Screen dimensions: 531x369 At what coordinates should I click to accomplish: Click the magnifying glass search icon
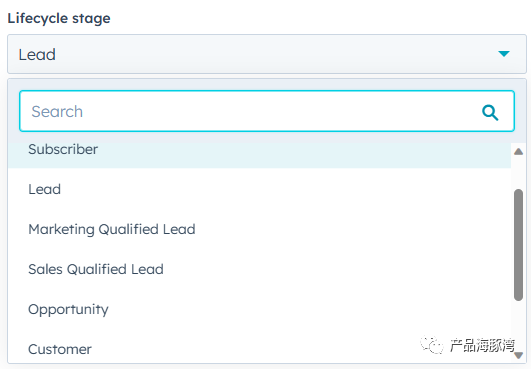point(490,112)
